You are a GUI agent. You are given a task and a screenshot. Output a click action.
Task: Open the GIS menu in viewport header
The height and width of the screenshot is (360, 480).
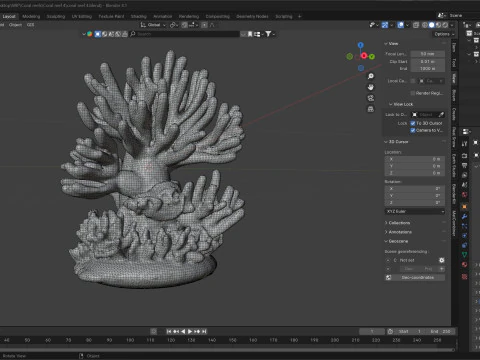click(x=30, y=25)
